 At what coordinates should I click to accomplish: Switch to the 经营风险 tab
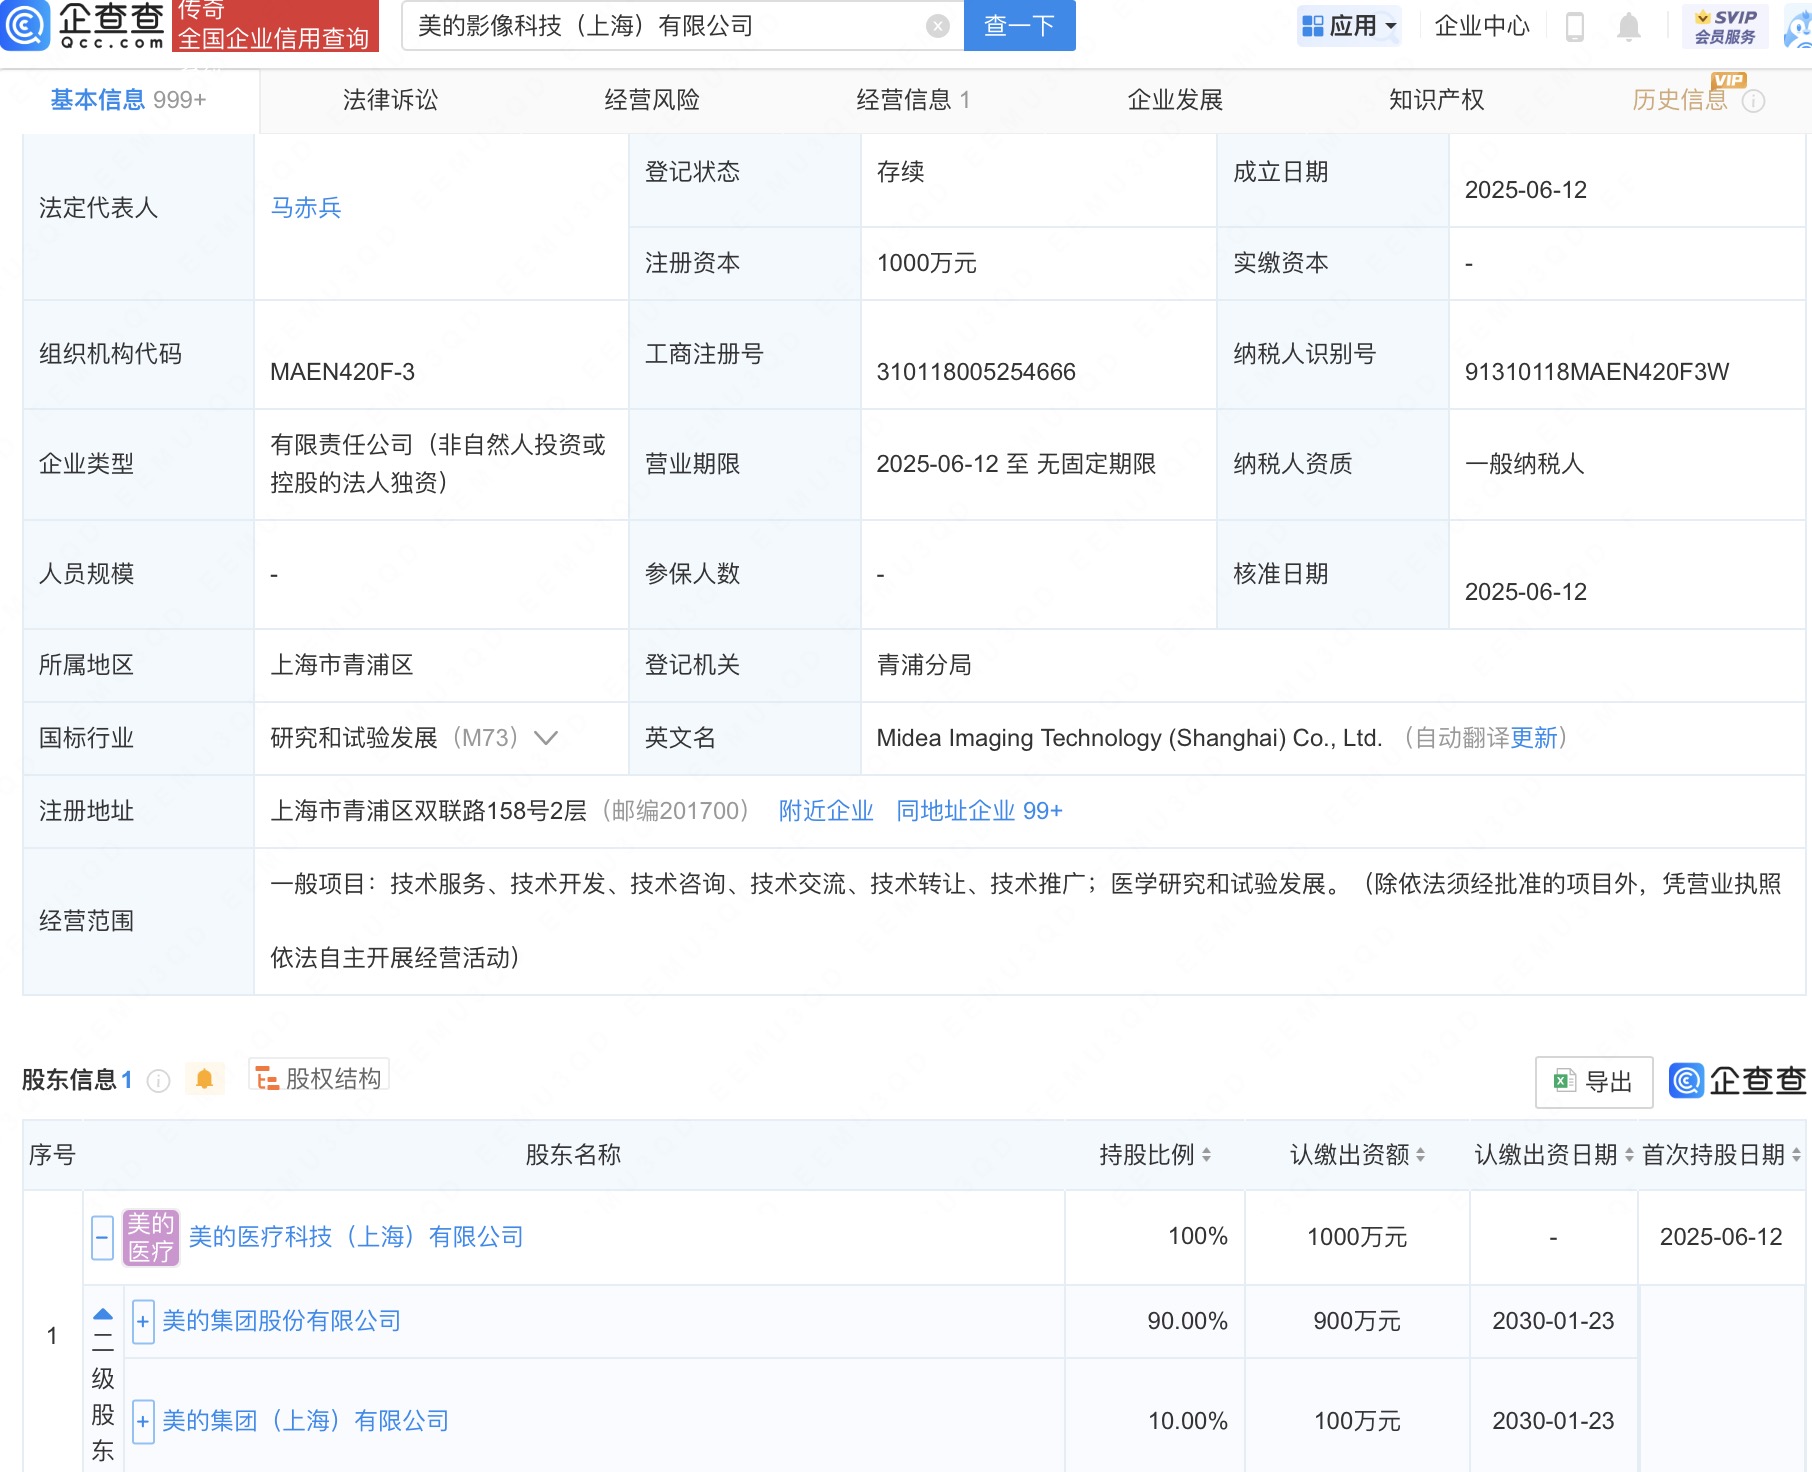(652, 101)
